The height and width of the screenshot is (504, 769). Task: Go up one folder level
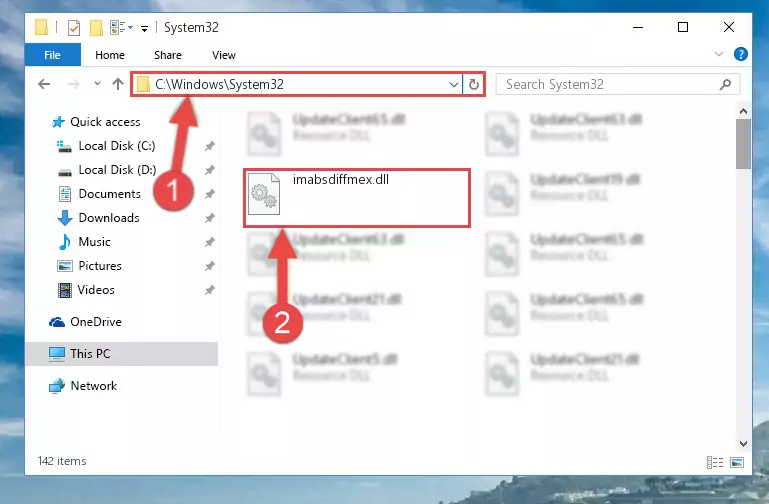click(118, 84)
